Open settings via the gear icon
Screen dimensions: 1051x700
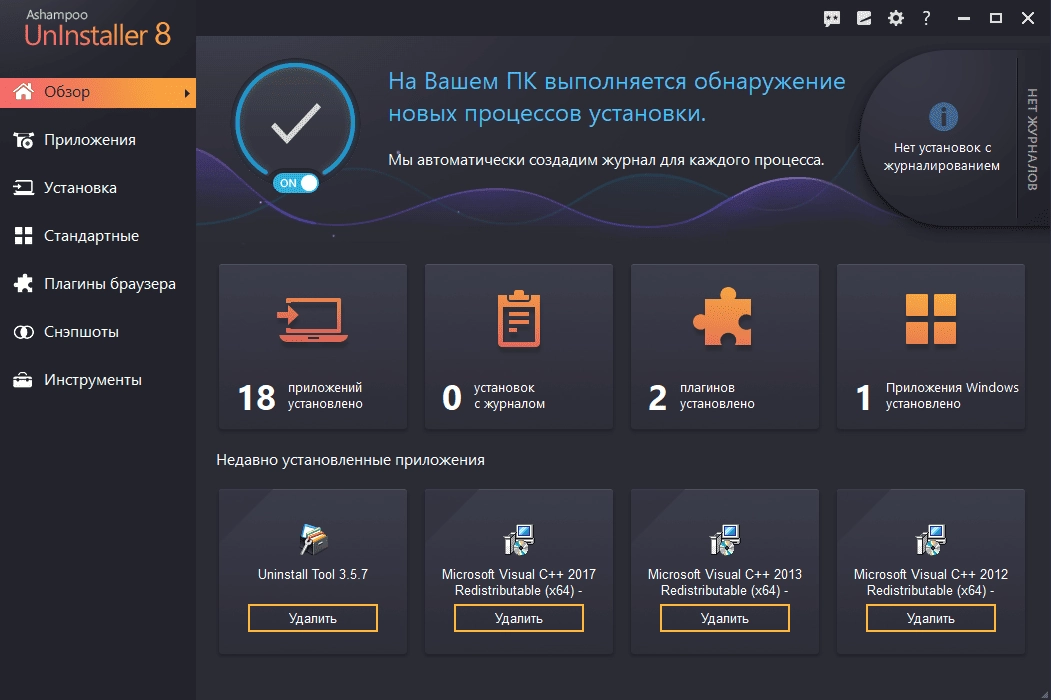click(895, 18)
